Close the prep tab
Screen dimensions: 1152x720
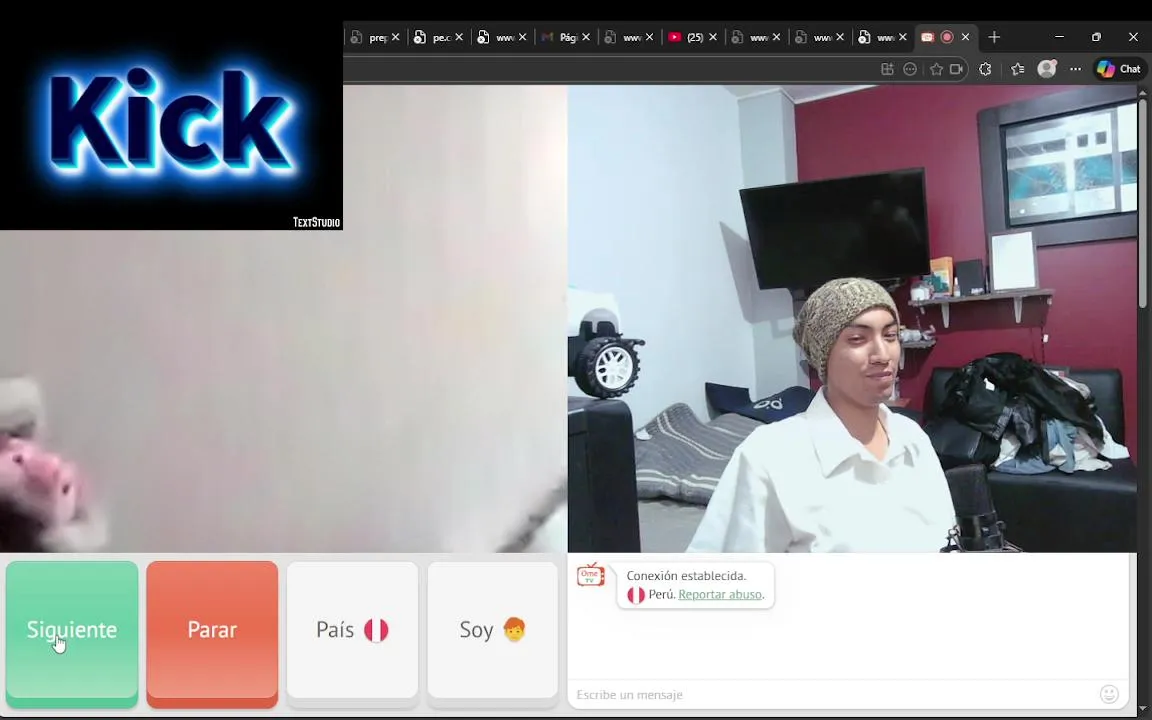click(x=395, y=37)
